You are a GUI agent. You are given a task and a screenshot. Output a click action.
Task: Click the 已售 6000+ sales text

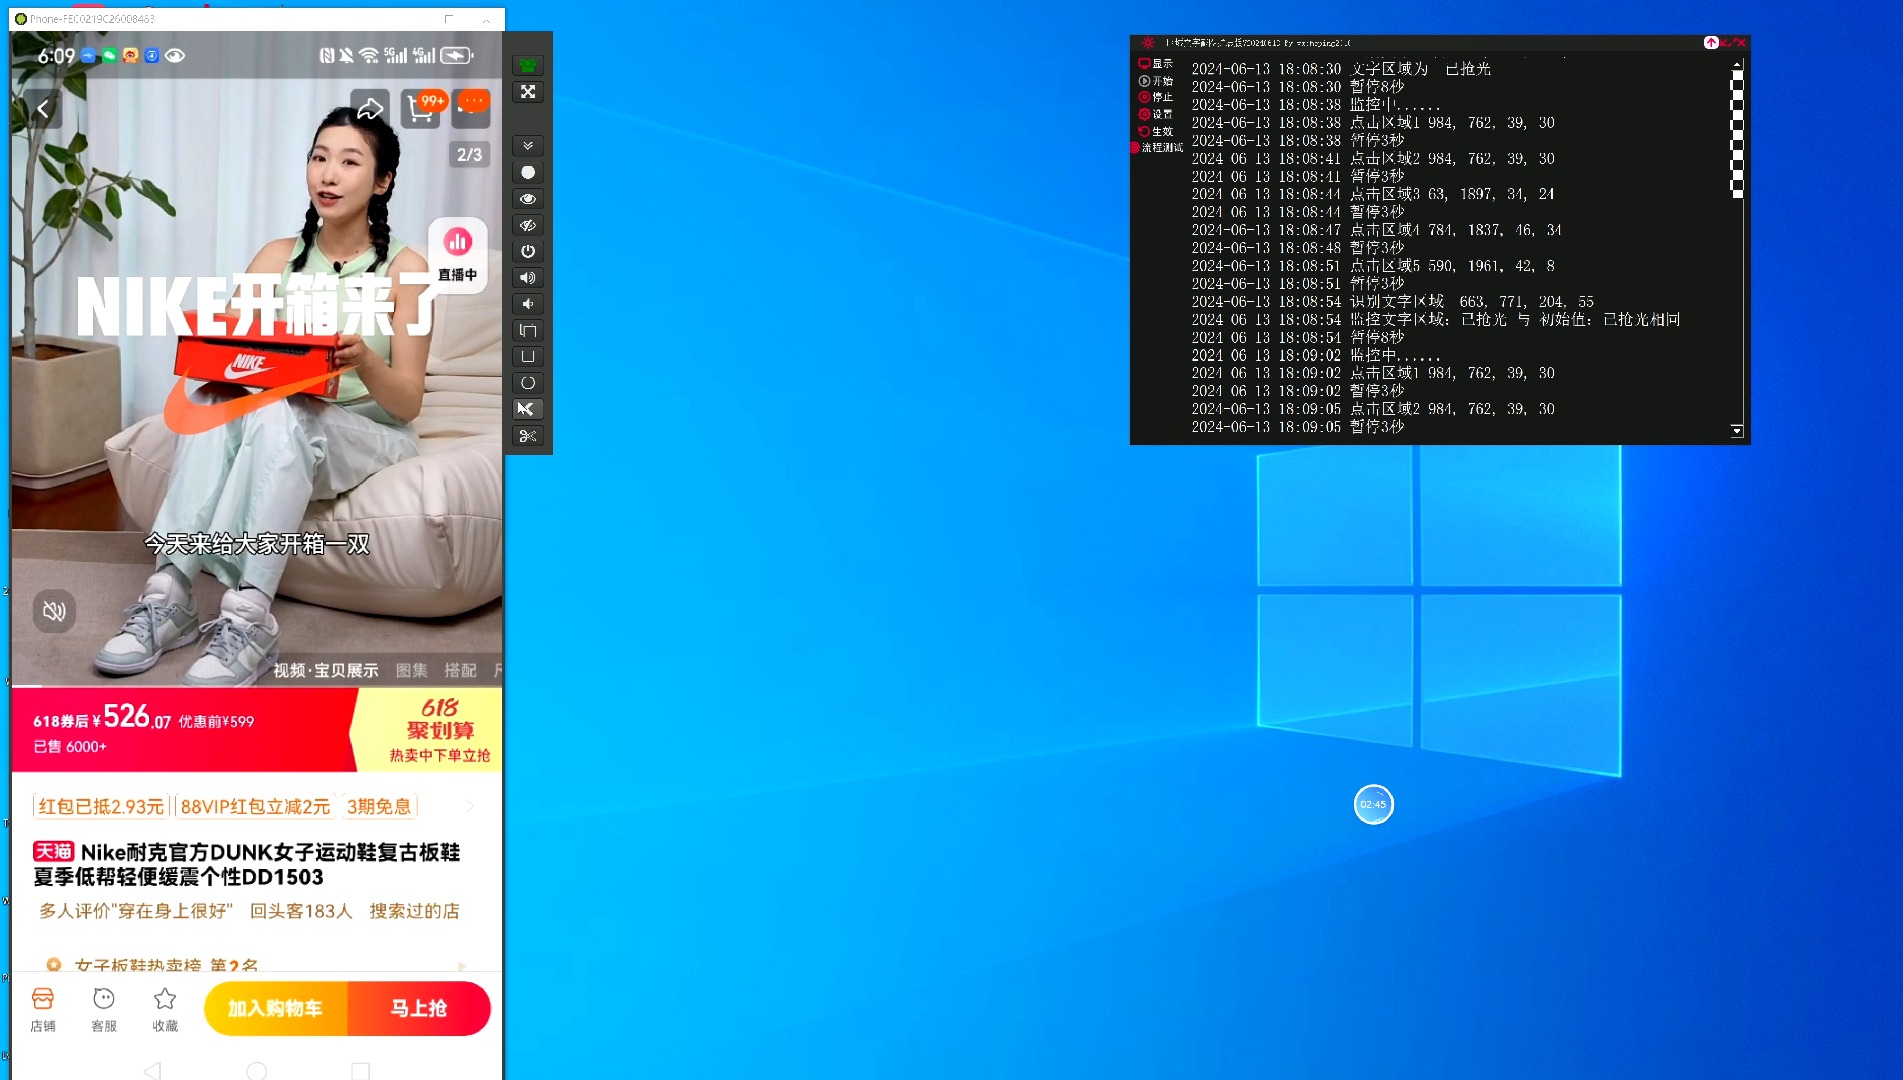tap(70, 747)
